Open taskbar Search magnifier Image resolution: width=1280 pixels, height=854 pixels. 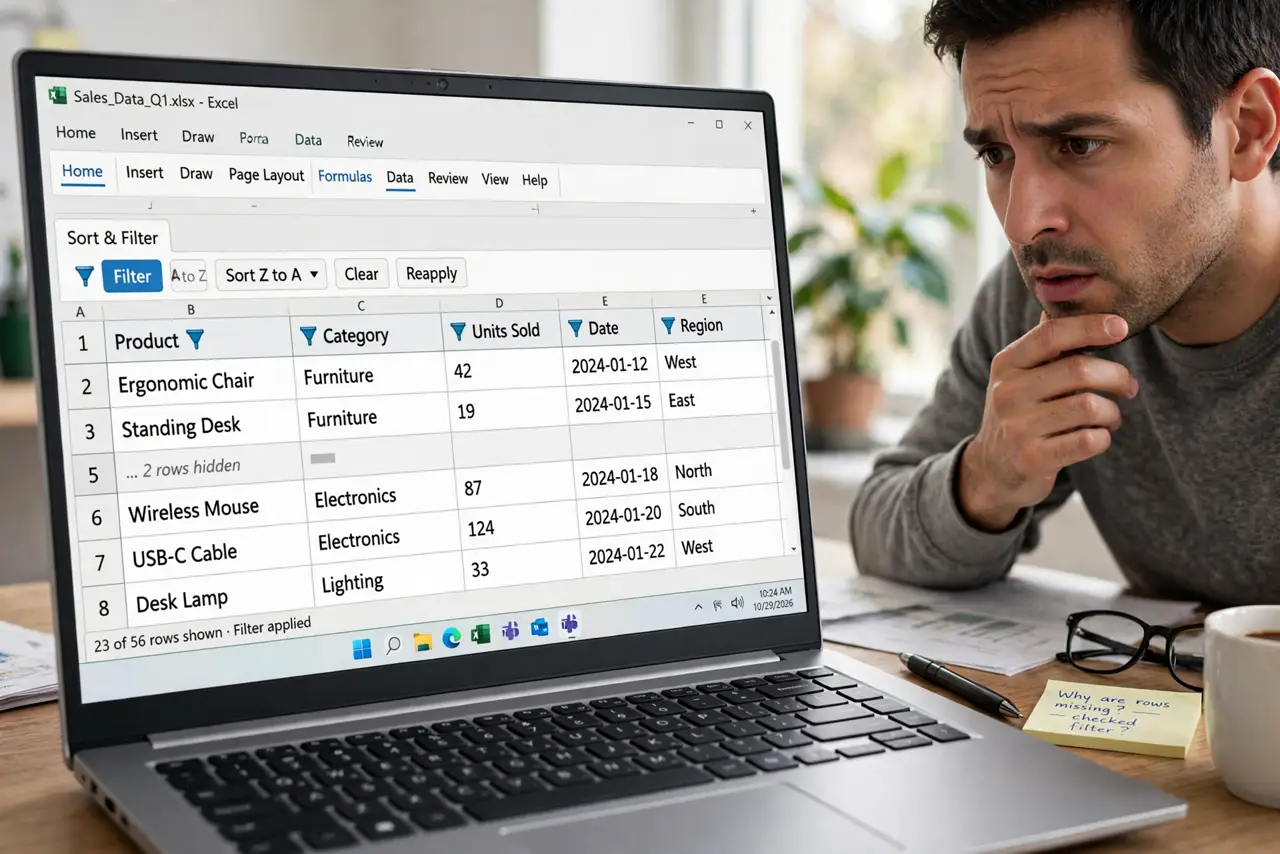(393, 645)
